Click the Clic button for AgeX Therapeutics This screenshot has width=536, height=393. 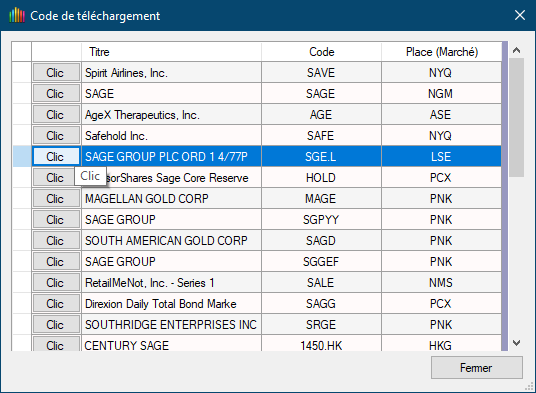tap(56, 114)
